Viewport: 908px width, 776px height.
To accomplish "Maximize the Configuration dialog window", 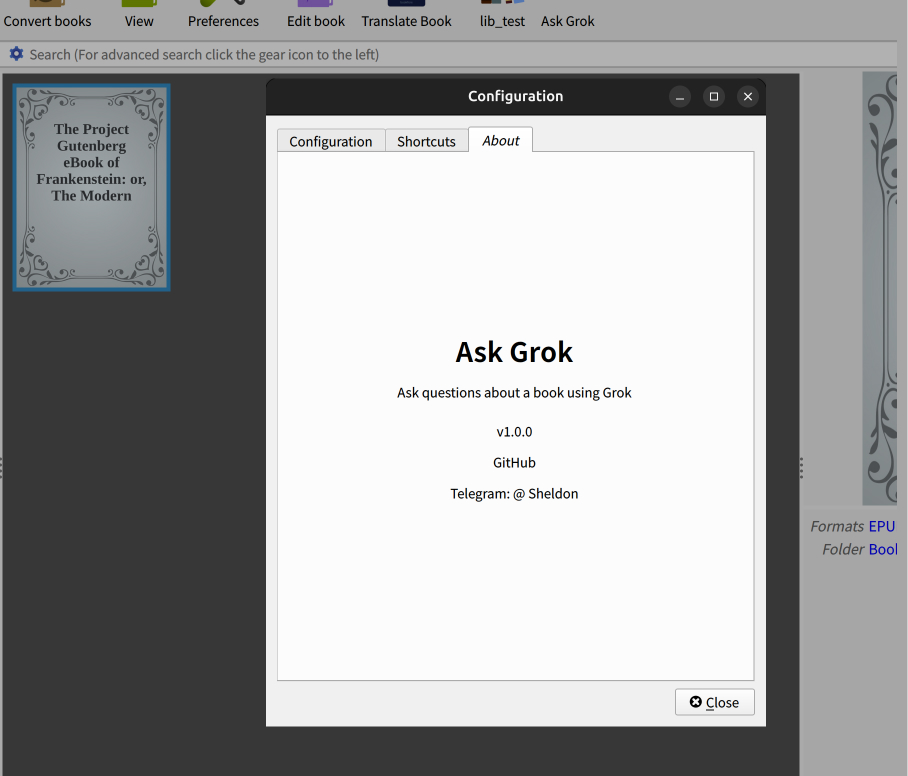I will [714, 97].
